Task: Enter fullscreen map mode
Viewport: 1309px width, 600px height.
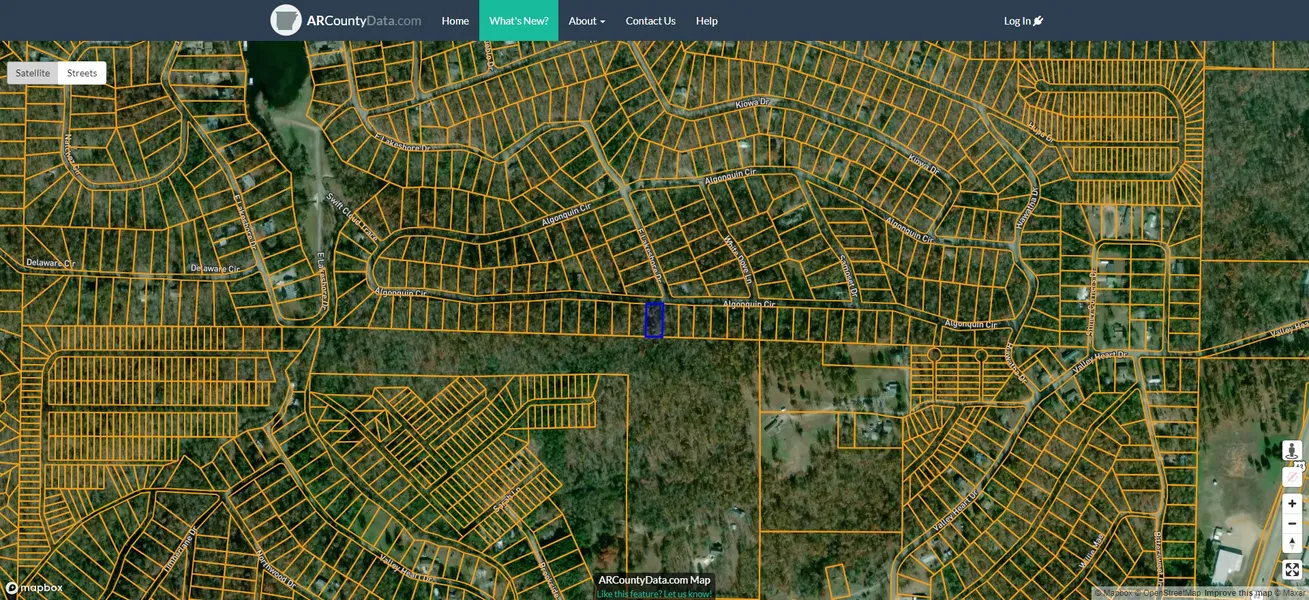Action: (x=1292, y=570)
